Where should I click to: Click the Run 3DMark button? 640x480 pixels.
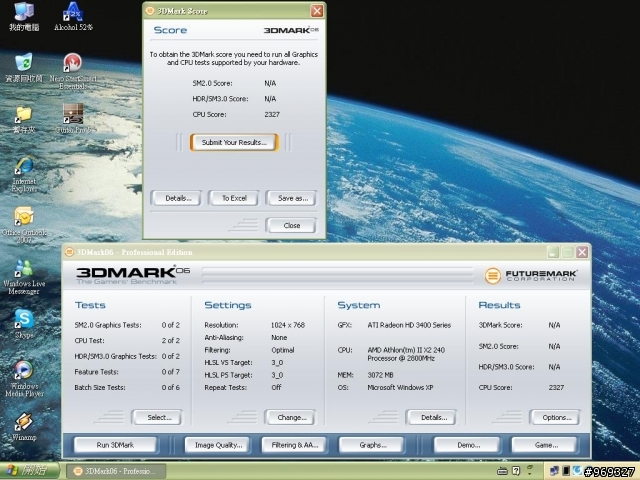pyautogui.click(x=116, y=445)
